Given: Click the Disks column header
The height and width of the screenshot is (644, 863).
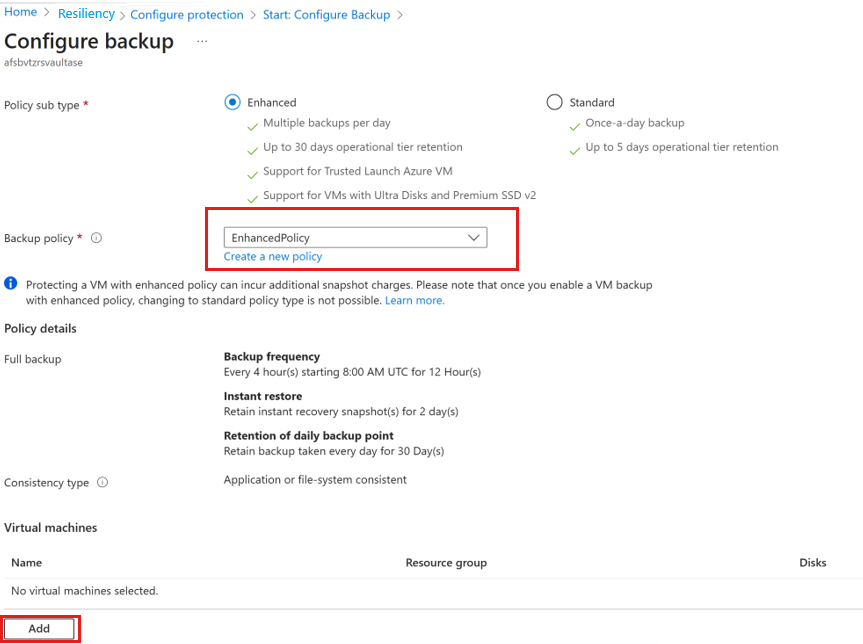Looking at the screenshot, I should pos(813,563).
